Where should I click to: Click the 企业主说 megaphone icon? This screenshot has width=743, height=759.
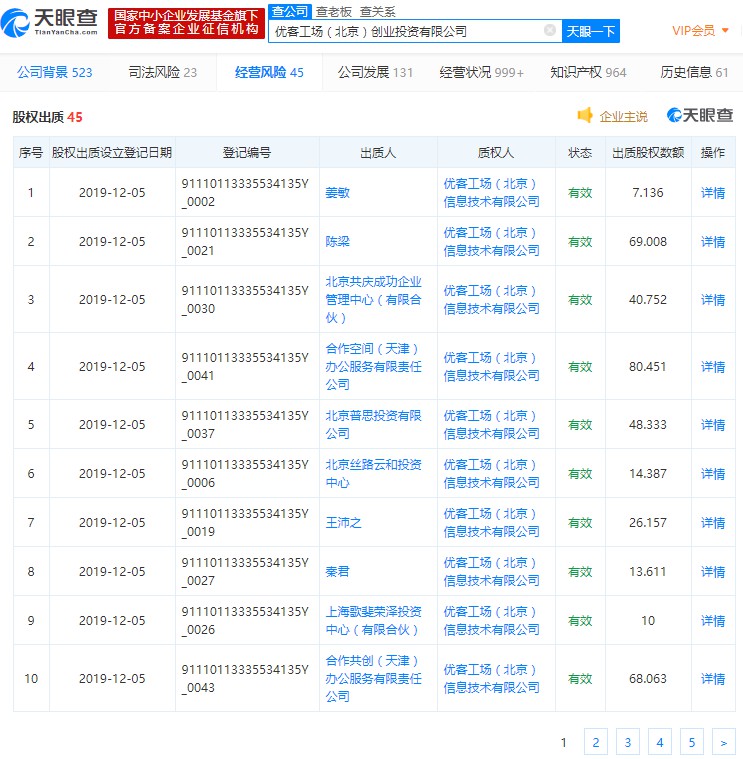click(x=585, y=116)
